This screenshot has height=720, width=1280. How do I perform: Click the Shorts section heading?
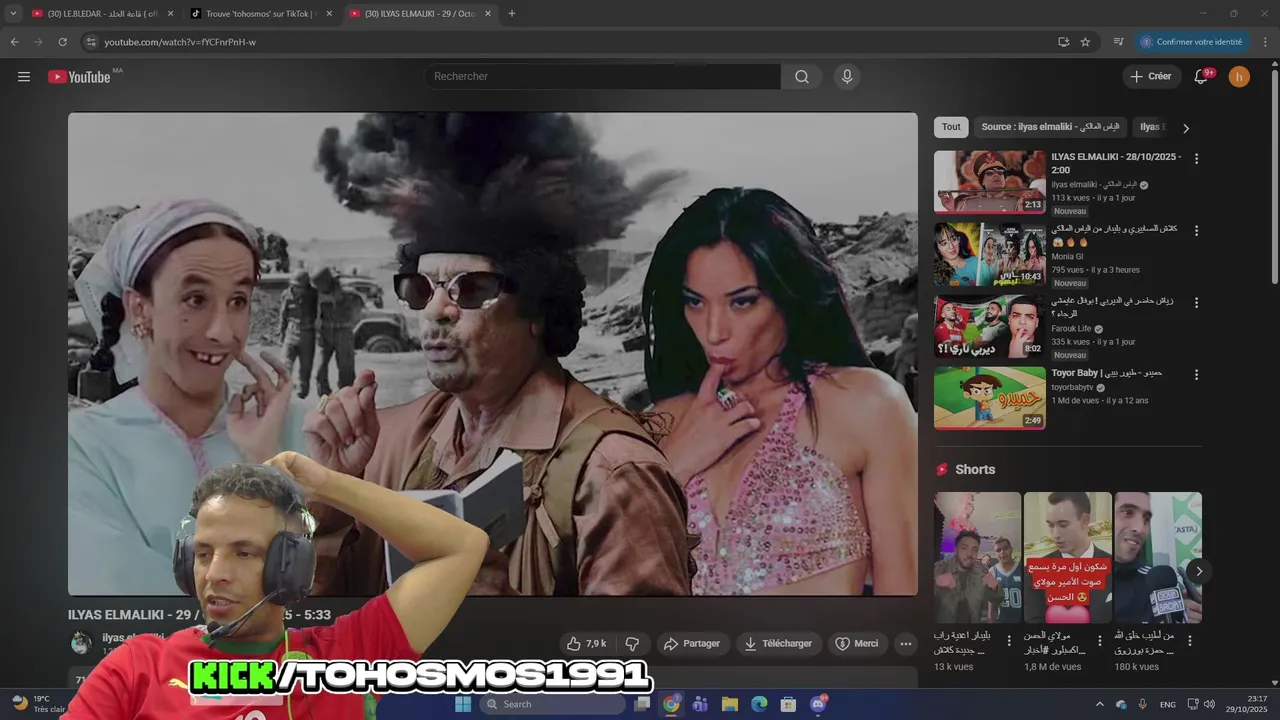(x=975, y=470)
